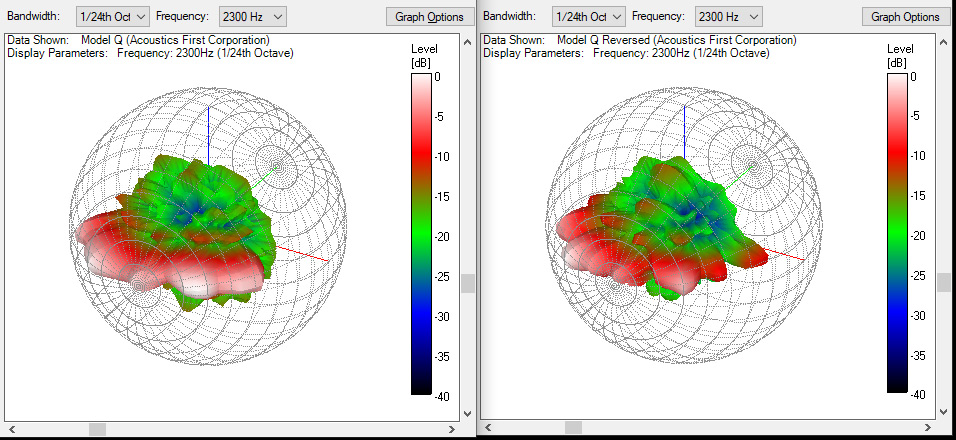
Task: Click Graph Options in the left panel
Action: (430, 17)
